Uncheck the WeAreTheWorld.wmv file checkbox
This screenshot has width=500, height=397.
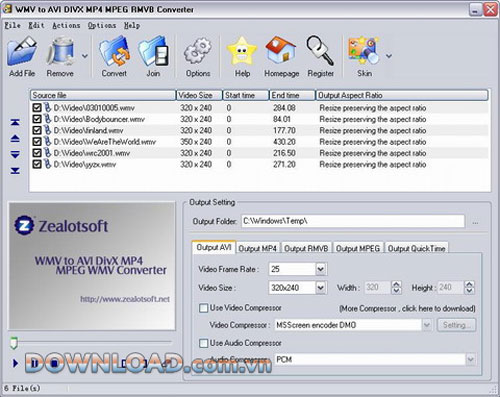pyautogui.click(x=37, y=142)
